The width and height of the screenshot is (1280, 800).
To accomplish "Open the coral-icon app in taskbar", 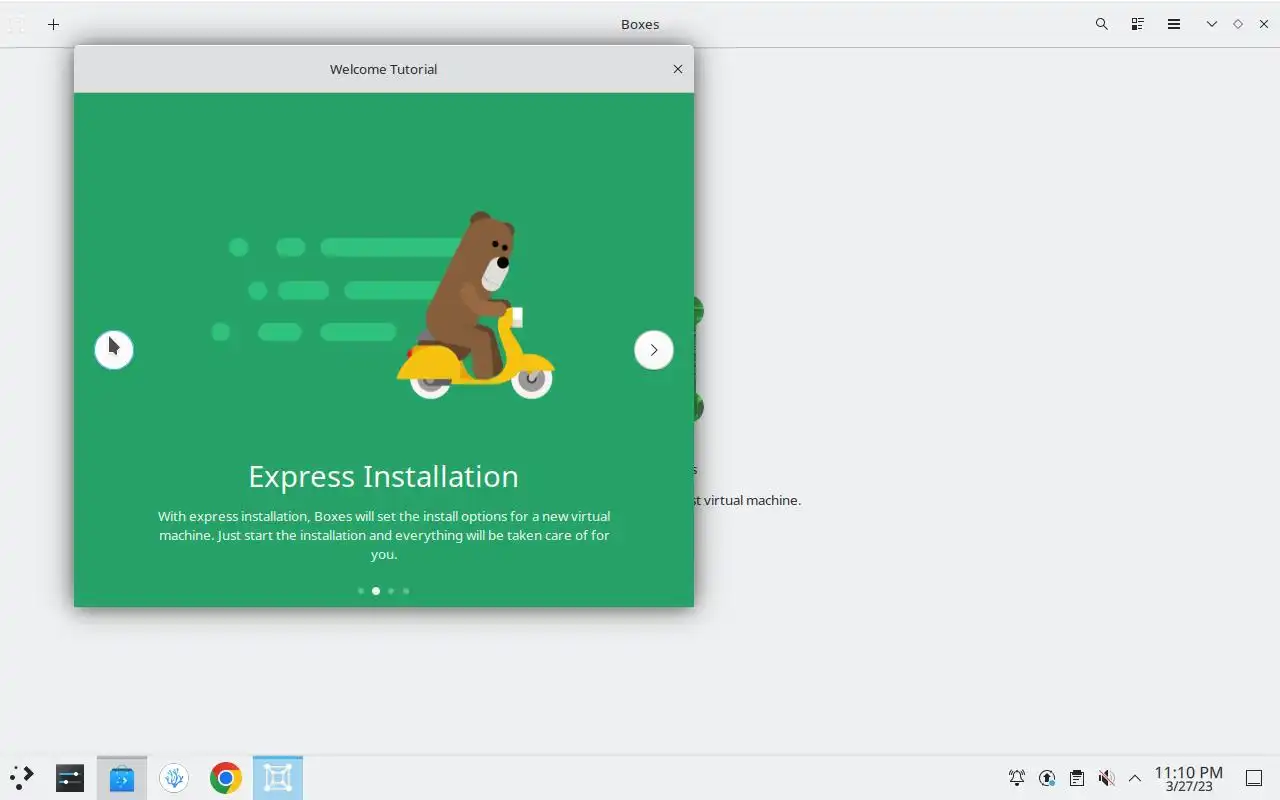I will 174,777.
